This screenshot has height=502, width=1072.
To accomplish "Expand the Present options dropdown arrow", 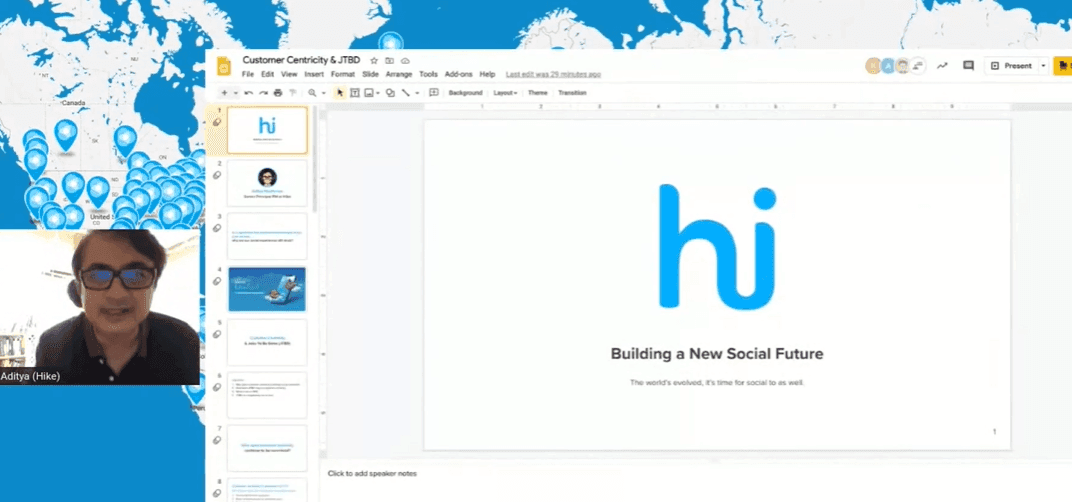I will point(1043,66).
